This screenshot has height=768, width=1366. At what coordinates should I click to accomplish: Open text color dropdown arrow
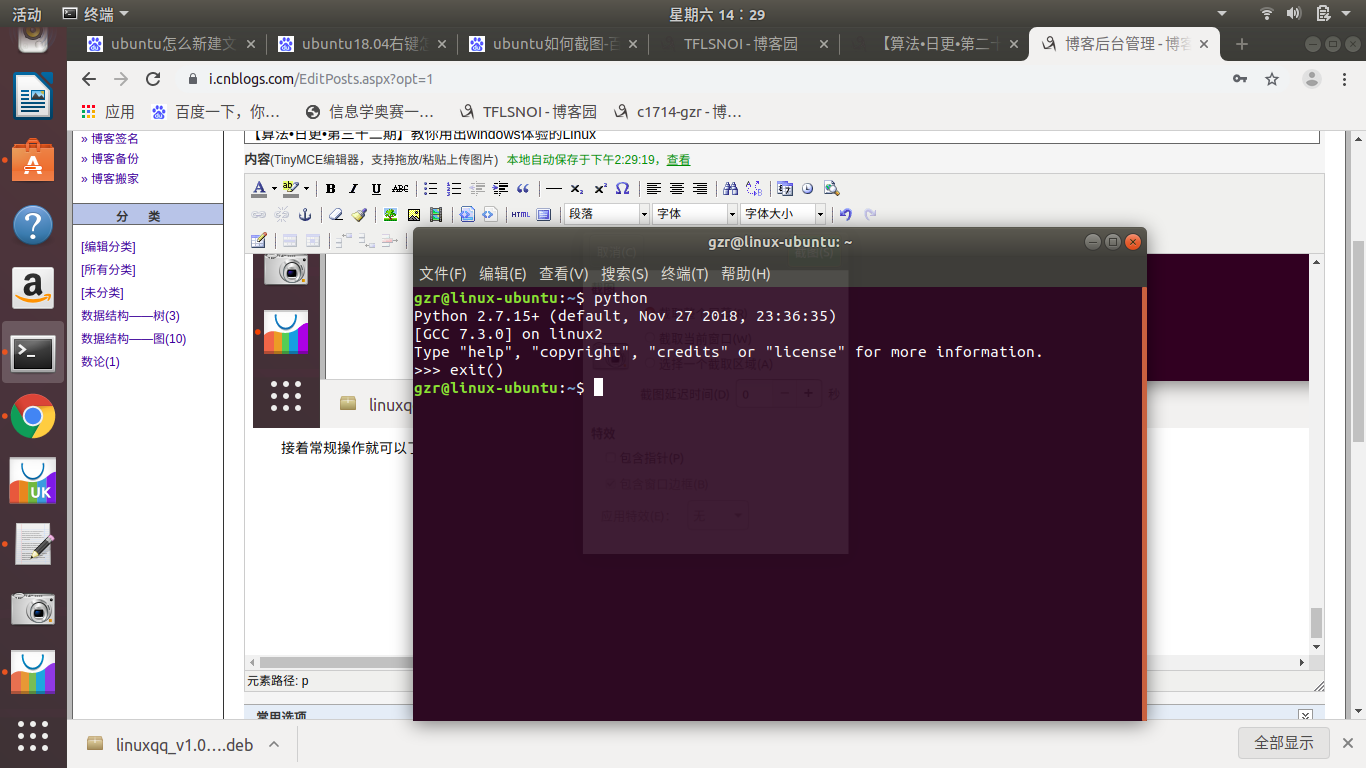pos(274,189)
